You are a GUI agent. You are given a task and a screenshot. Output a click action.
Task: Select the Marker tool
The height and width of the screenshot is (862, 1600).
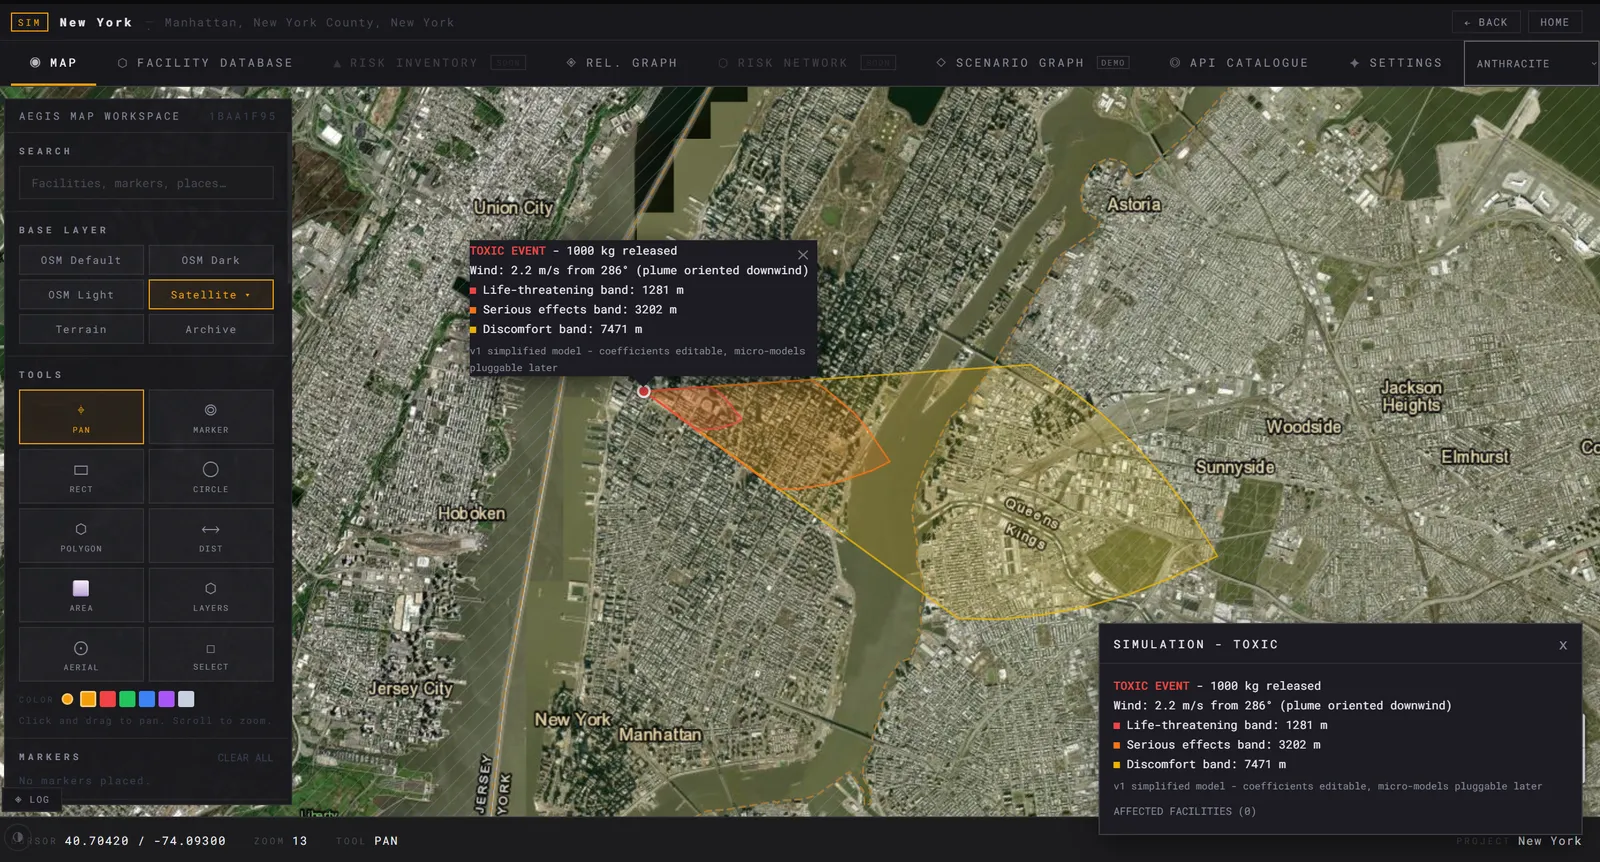coord(211,417)
